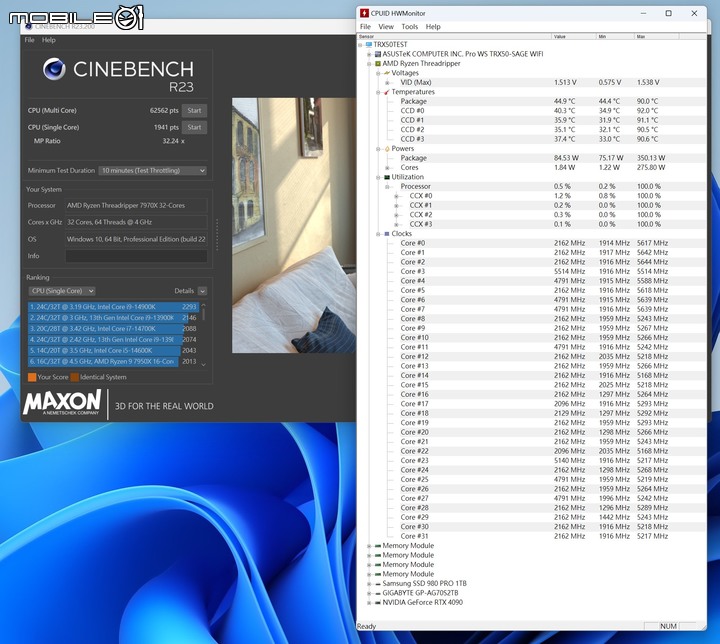
Task: Click the Clocks section icon
Action: pos(387,234)
